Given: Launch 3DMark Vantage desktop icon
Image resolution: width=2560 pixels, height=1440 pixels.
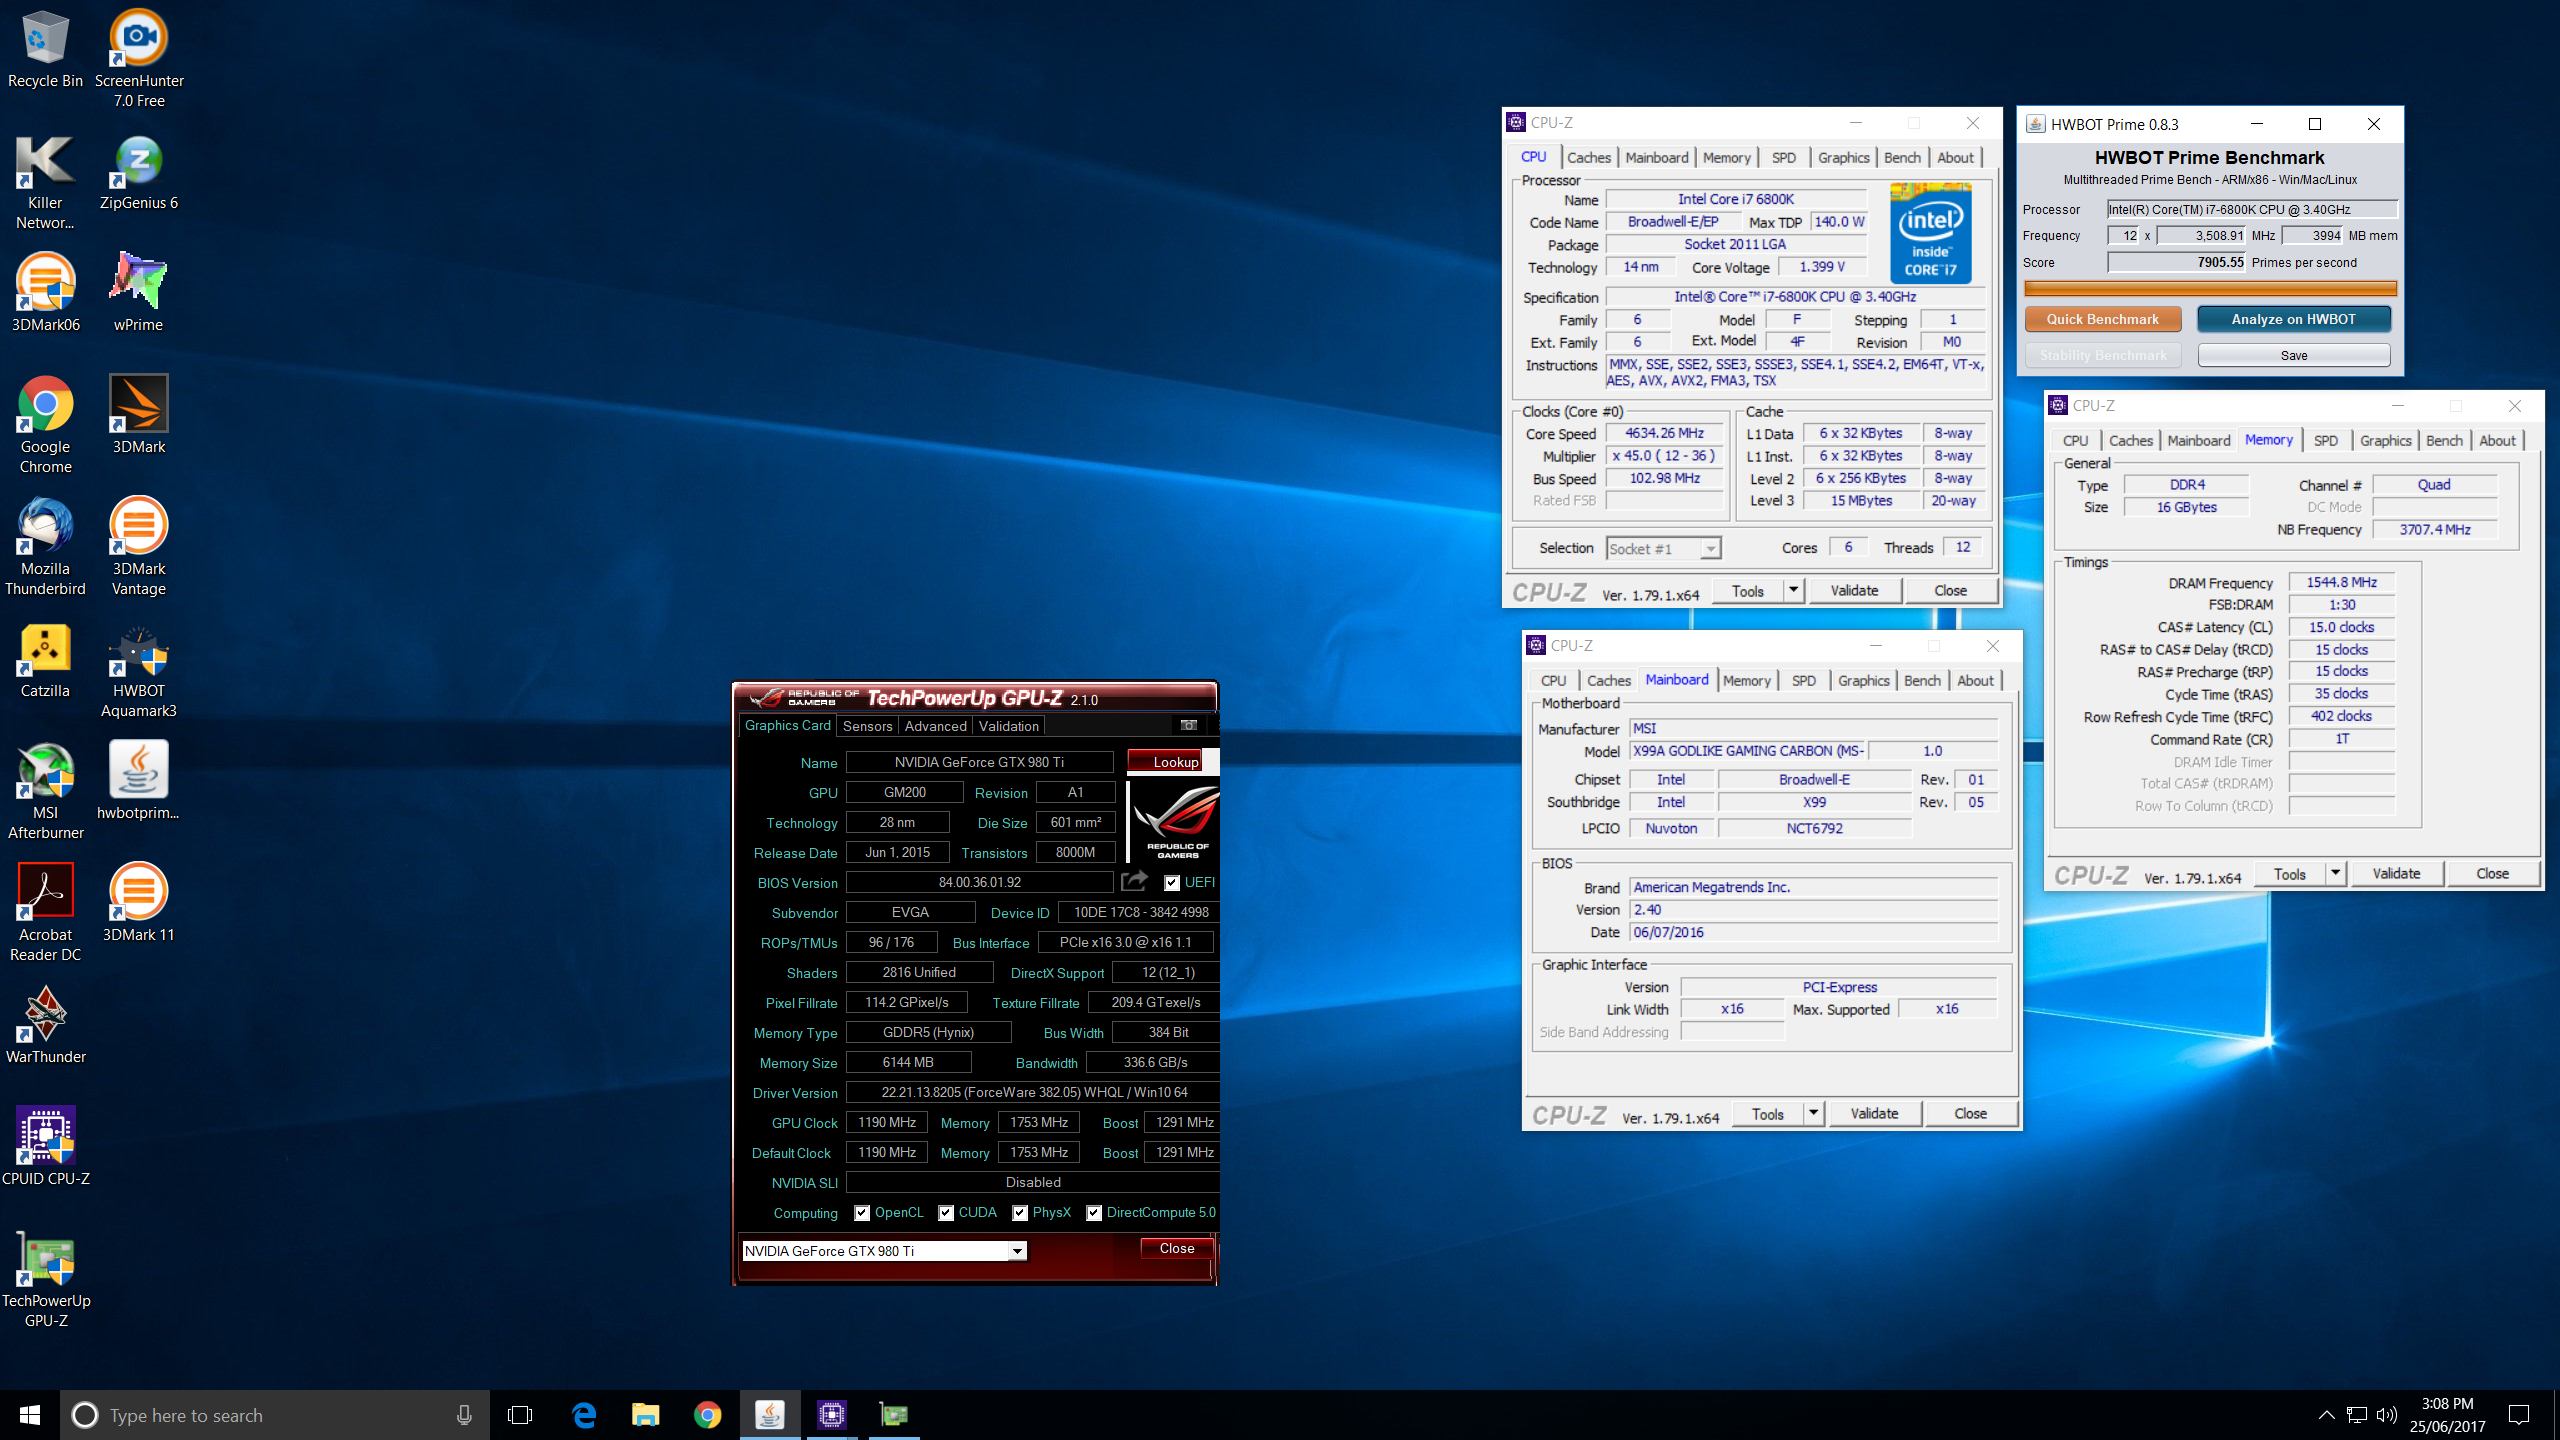Looking at the screenshot, I should [139, 548].
